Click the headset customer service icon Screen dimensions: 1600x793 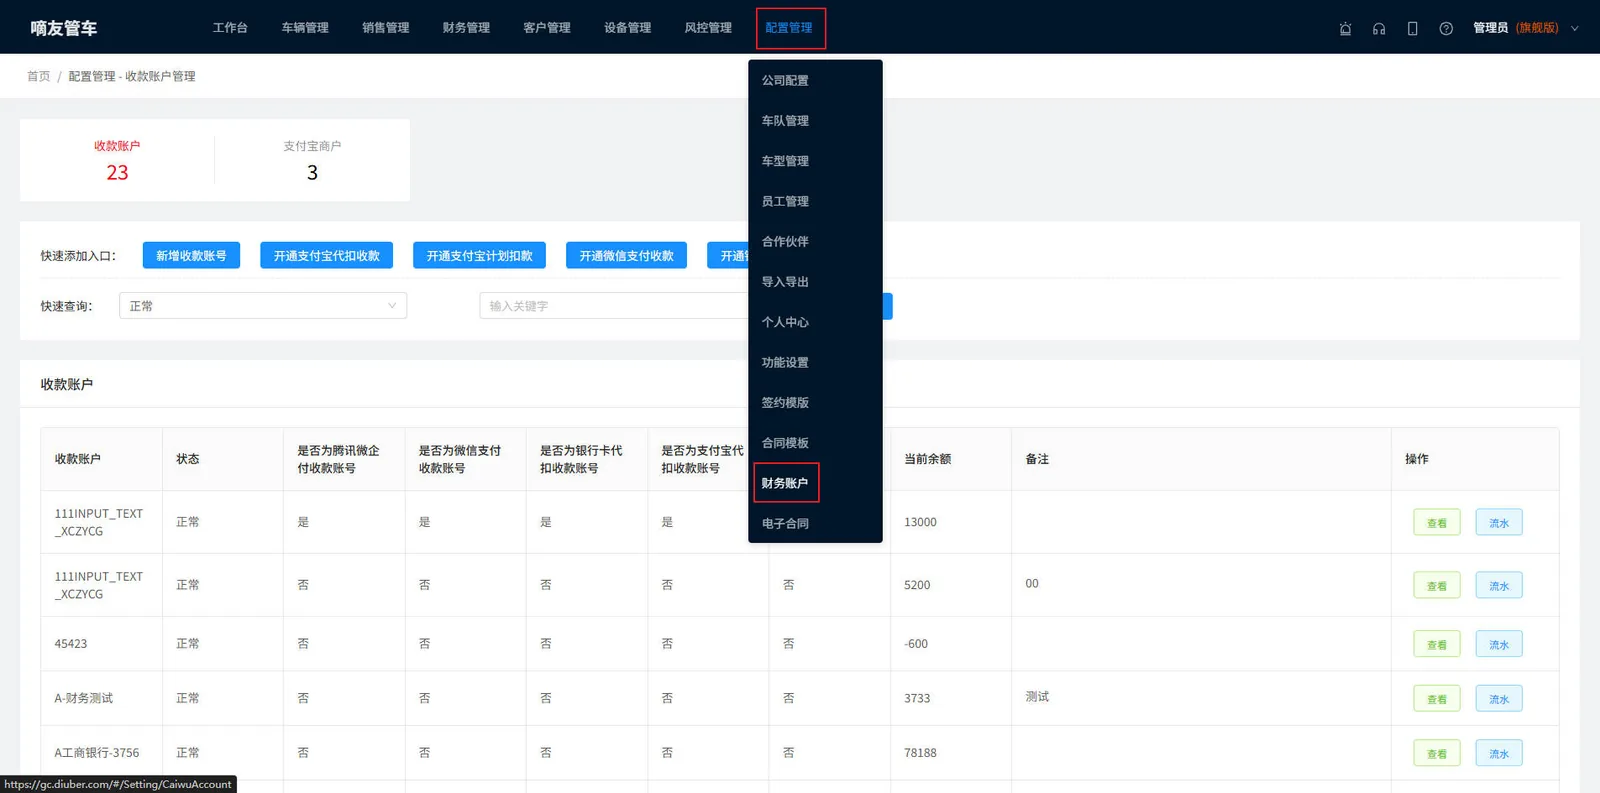1379,29
